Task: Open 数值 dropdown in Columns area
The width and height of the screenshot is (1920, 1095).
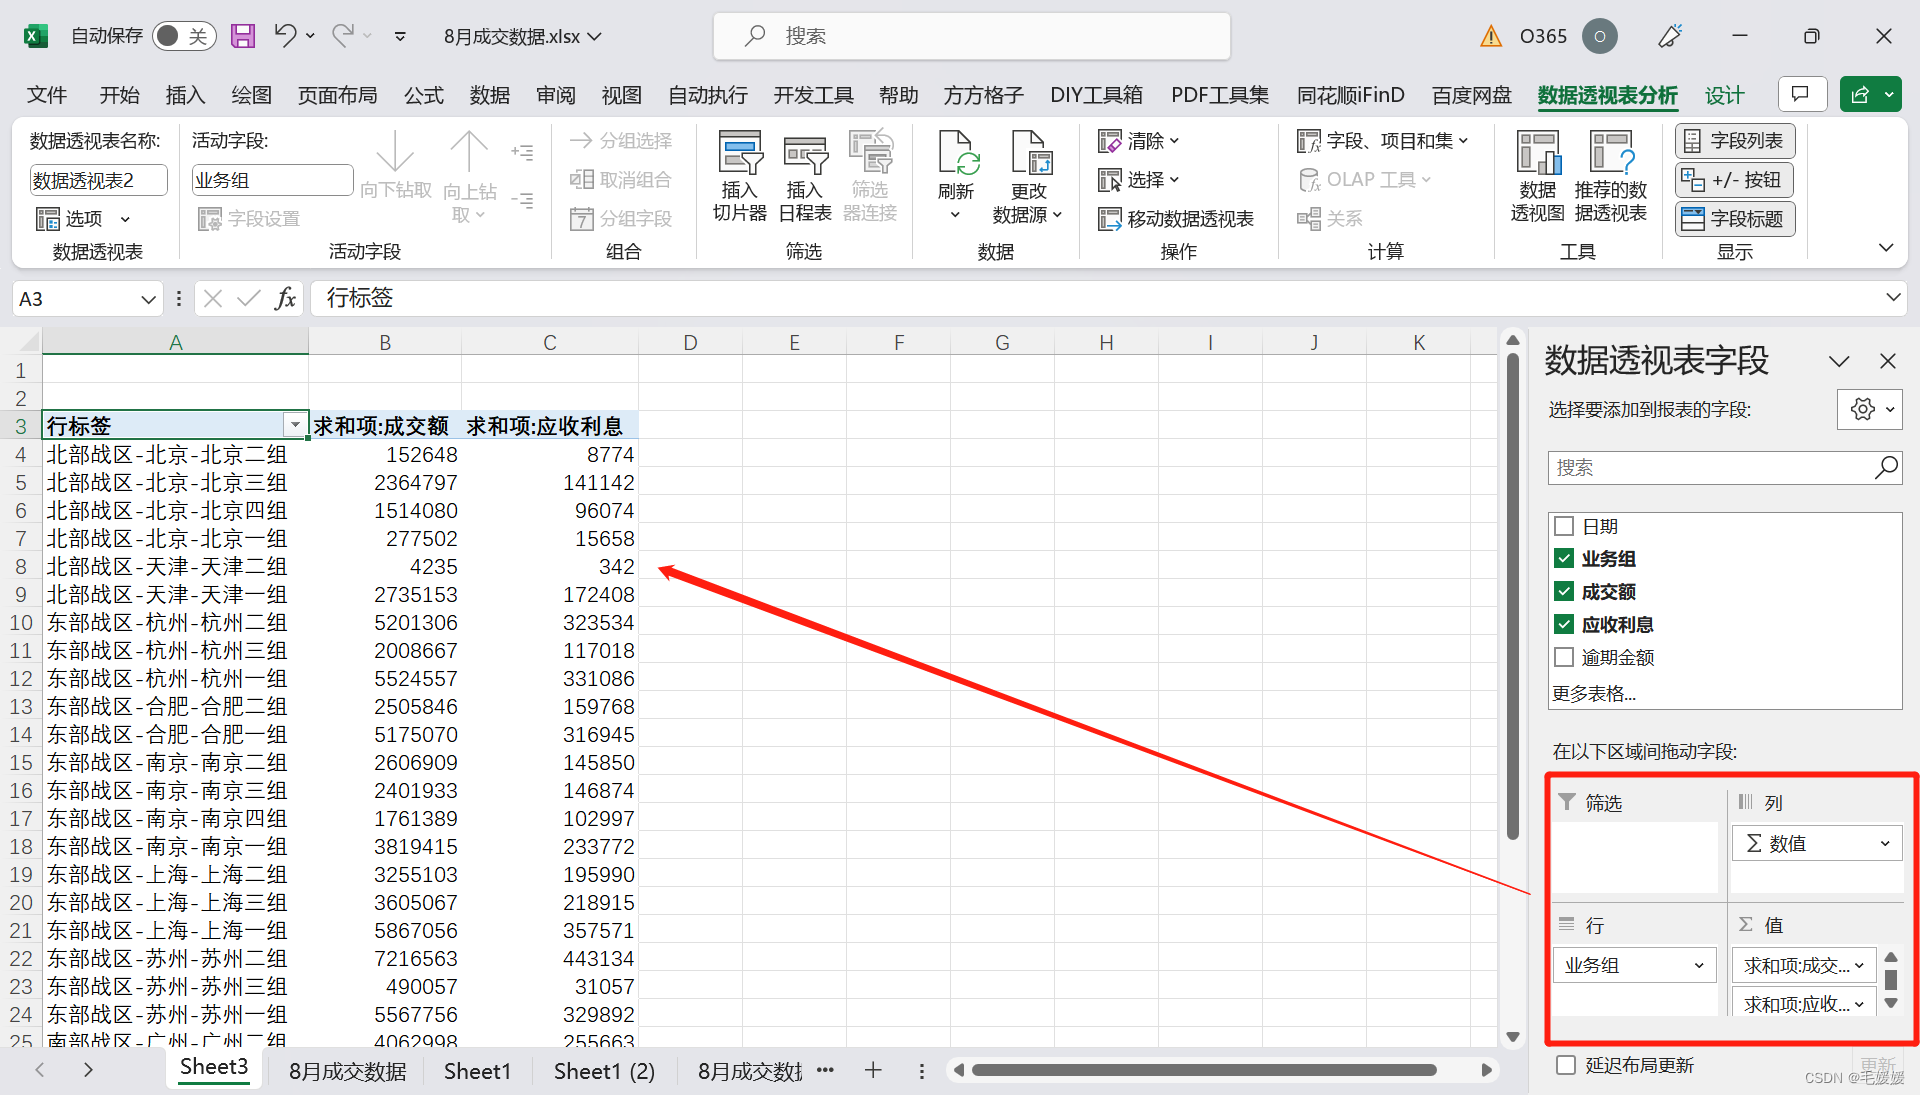Action: click(1885, 844)
